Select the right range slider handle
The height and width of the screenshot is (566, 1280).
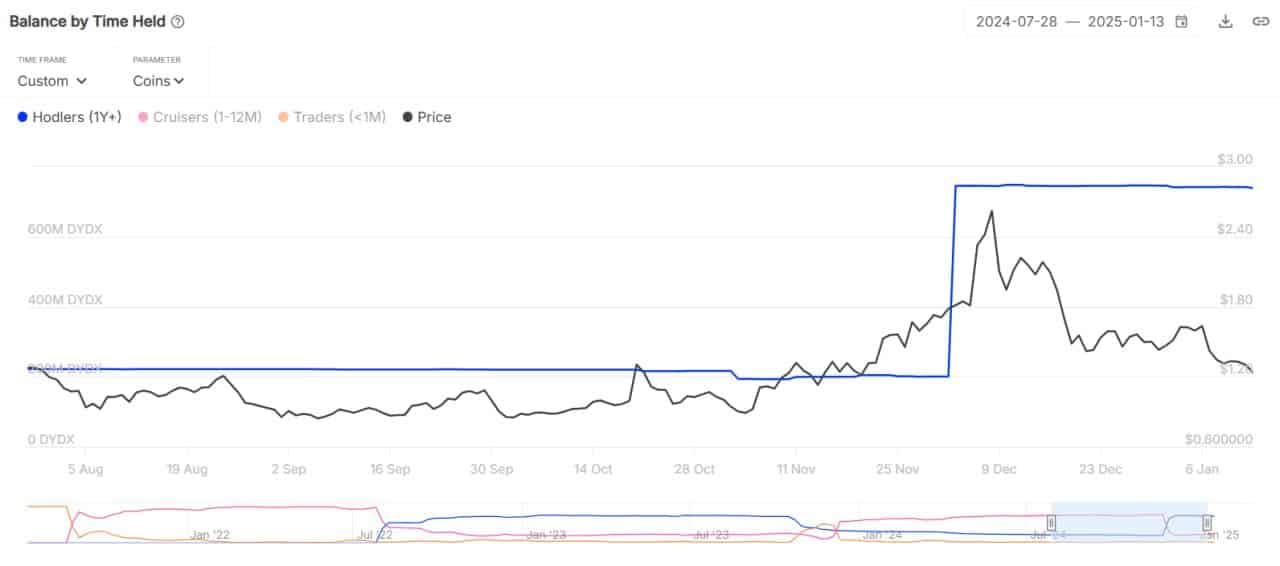[x=1208, y=523]
